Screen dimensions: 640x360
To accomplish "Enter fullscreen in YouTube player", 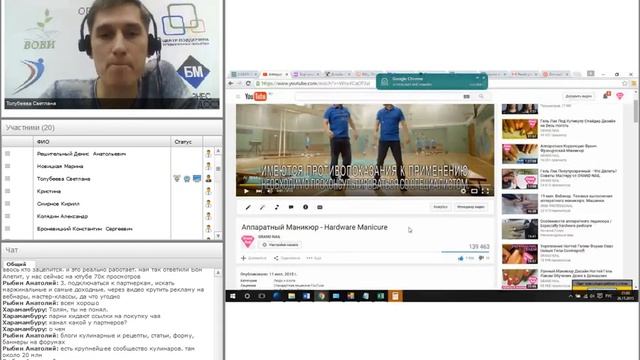I will [485, 191].
